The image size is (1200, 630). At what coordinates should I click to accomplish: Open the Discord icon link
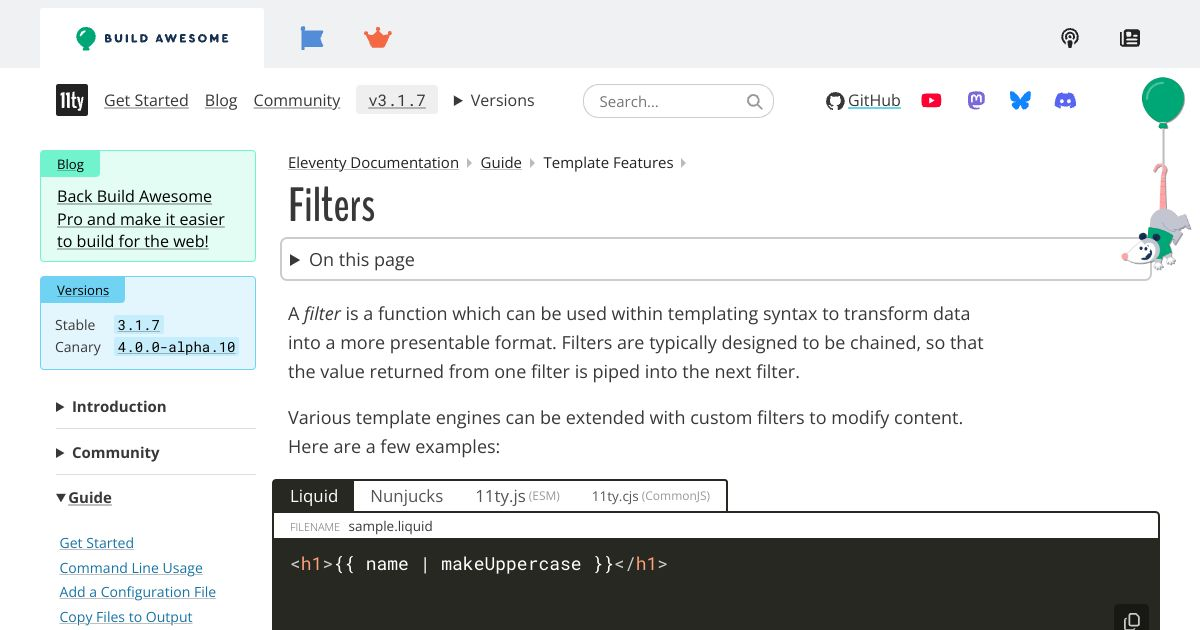click(1066, 100)
